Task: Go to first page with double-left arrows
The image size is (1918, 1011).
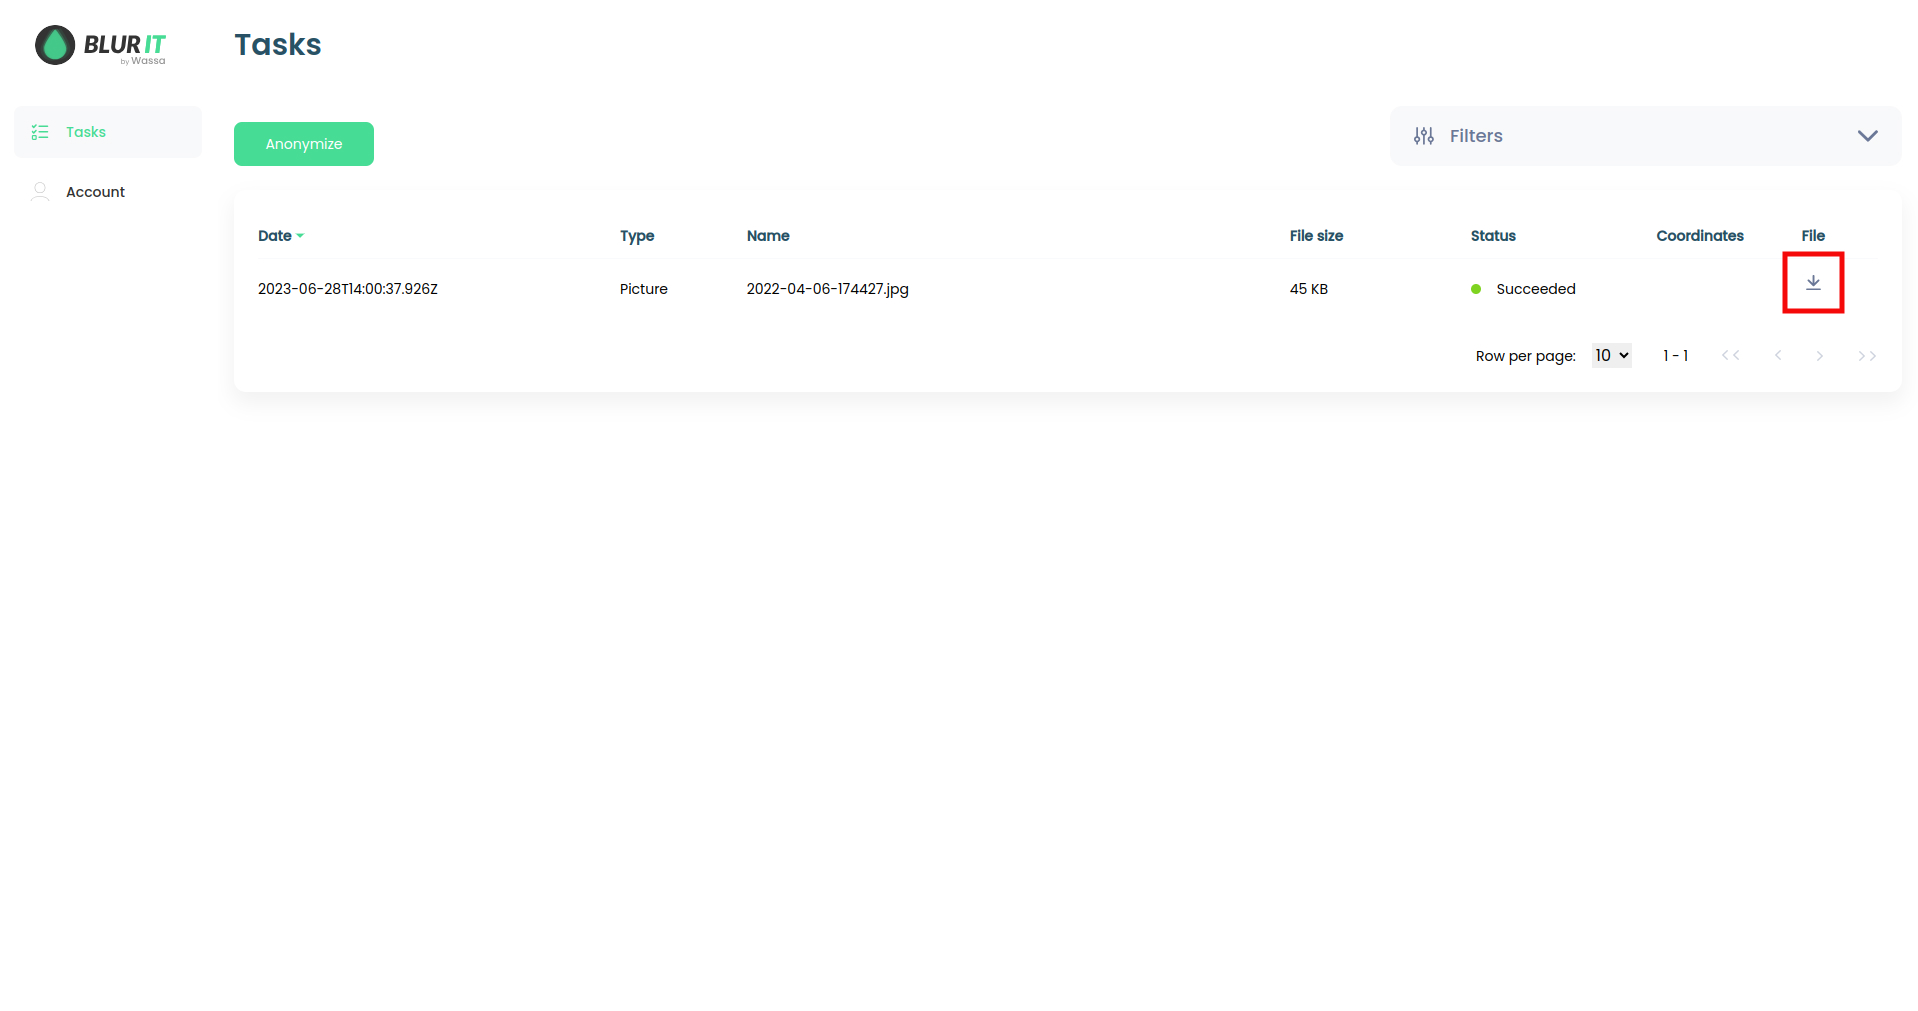Action: [1730, 356]
